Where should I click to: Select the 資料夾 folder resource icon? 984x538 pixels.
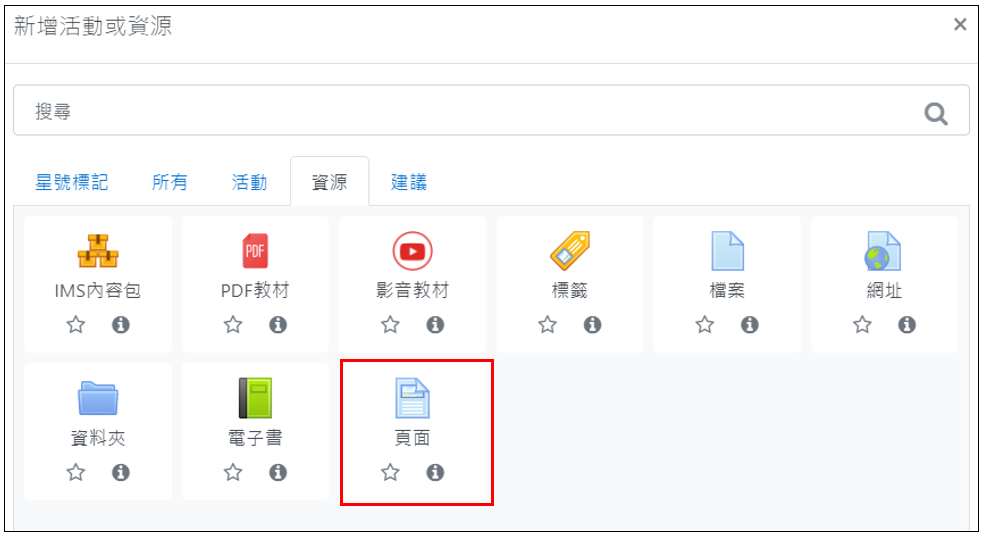tap(98, 398)
